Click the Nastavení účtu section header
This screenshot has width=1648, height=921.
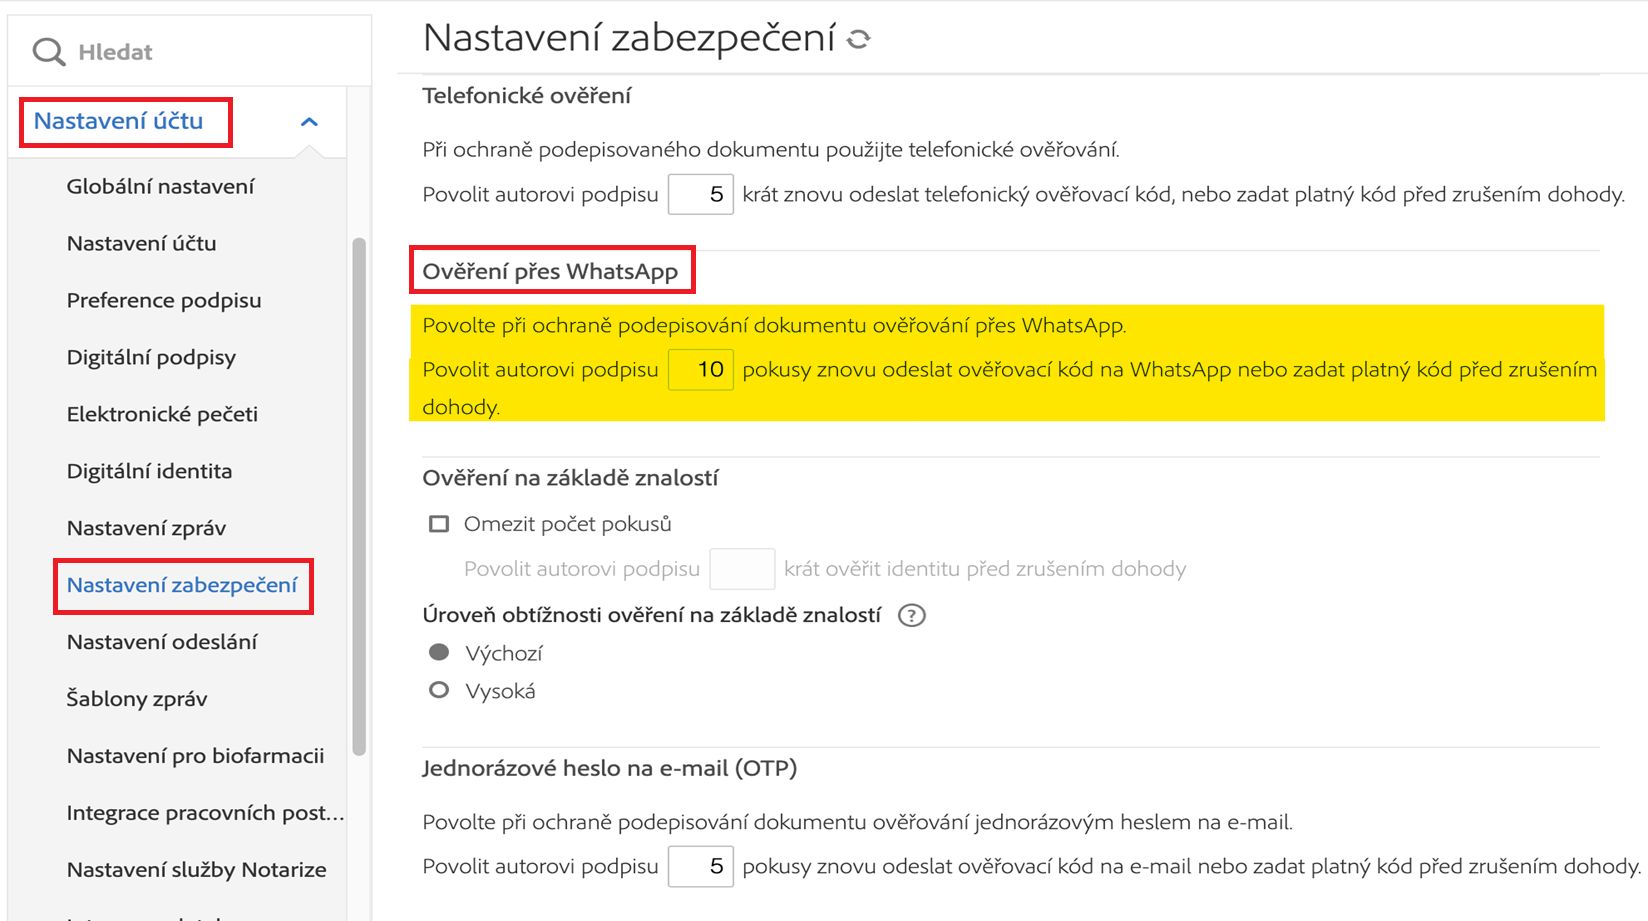coord(119,121)
